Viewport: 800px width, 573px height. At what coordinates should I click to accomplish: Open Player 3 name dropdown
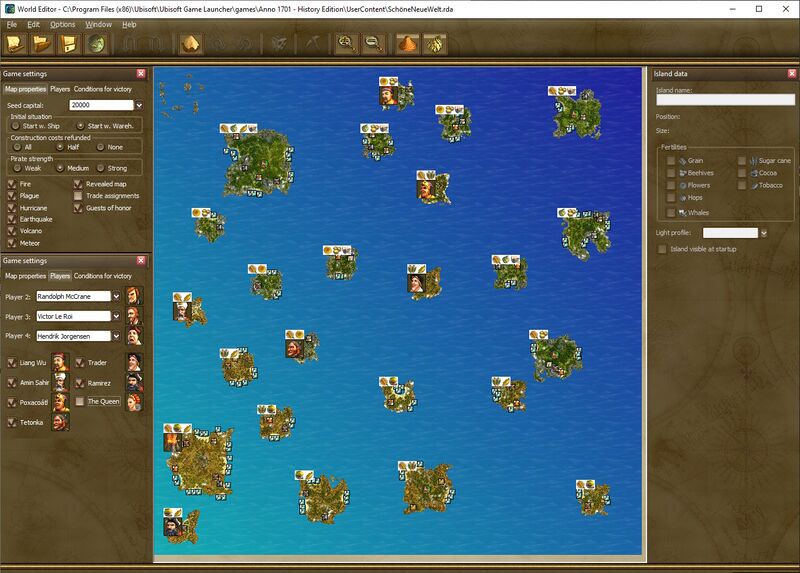[116, 316]
